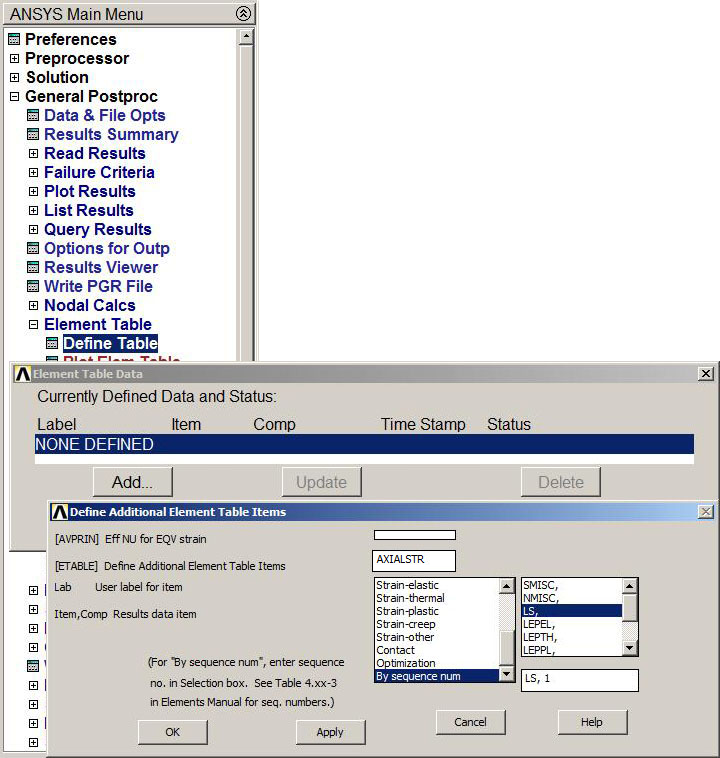Click the Options for Outp icon
The width and height of the screenshot is (720, 758).
[33, 249]
